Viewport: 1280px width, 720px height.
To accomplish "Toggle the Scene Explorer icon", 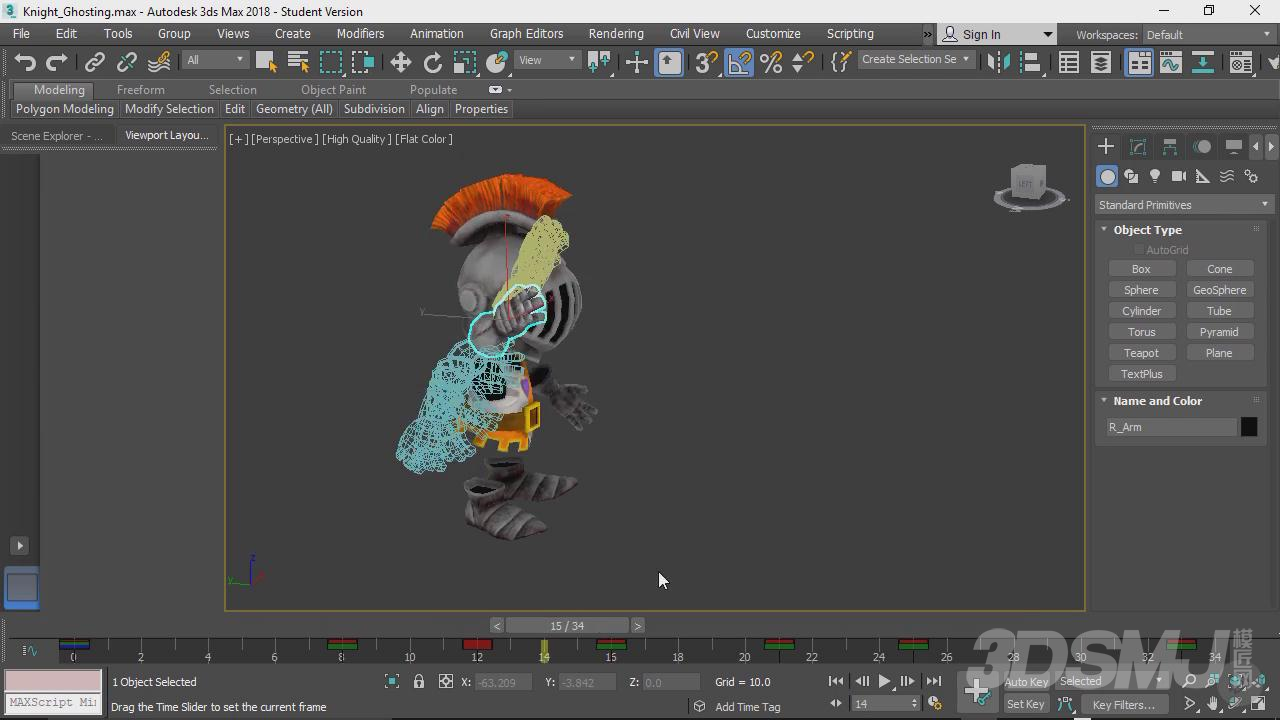I will (x=1068, y=62).
